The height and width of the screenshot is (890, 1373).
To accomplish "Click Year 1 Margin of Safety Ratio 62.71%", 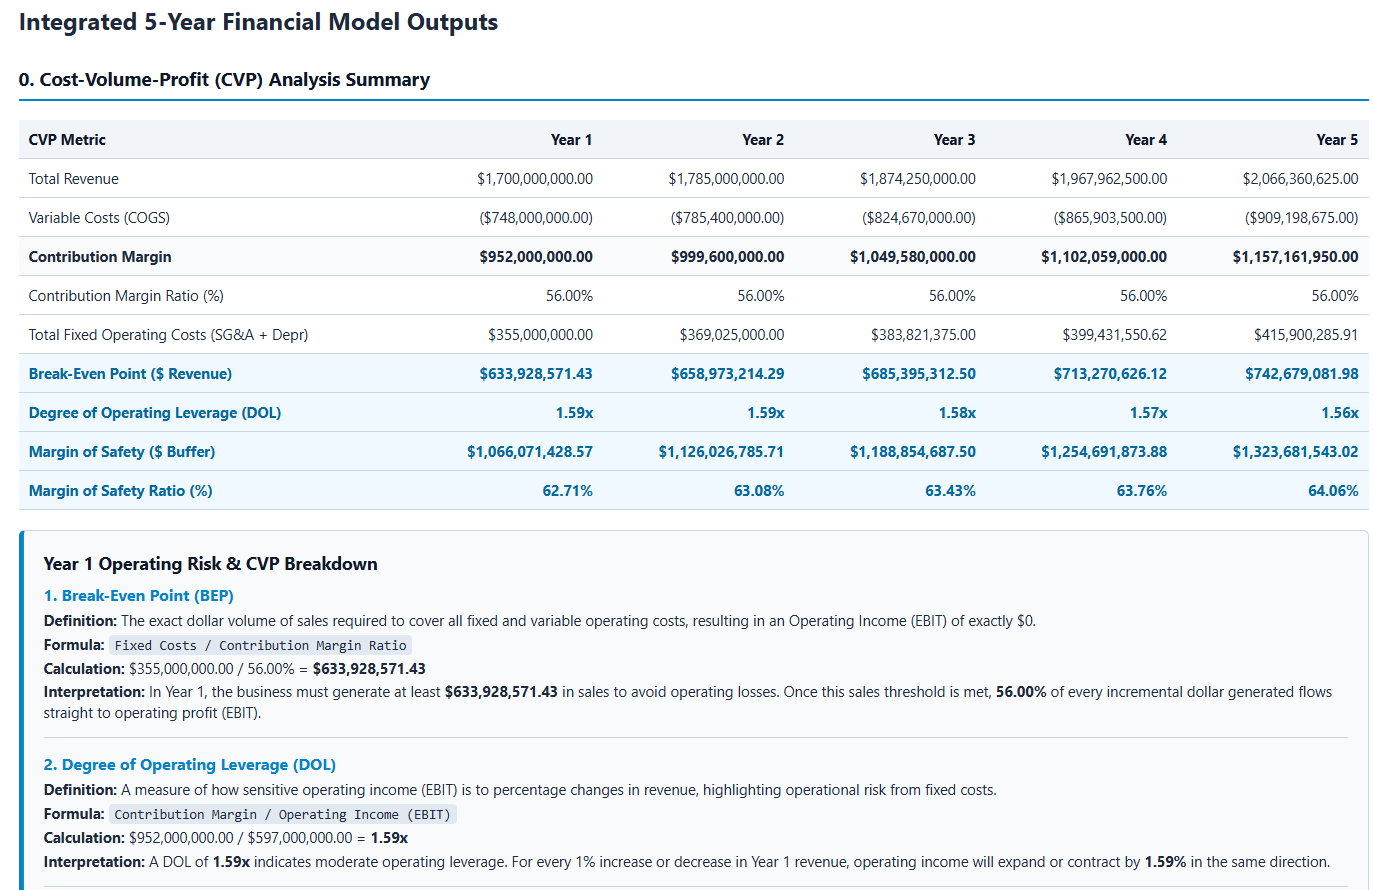I will (x=568, y=491).
